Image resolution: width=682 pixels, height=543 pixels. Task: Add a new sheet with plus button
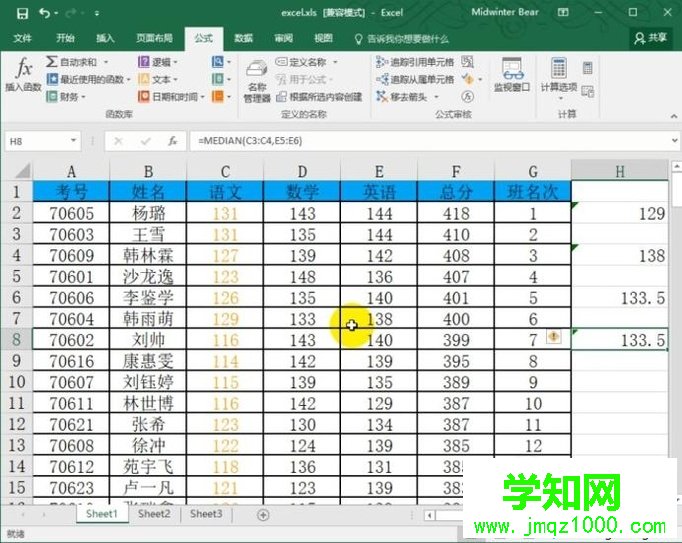tap(263, 515)
